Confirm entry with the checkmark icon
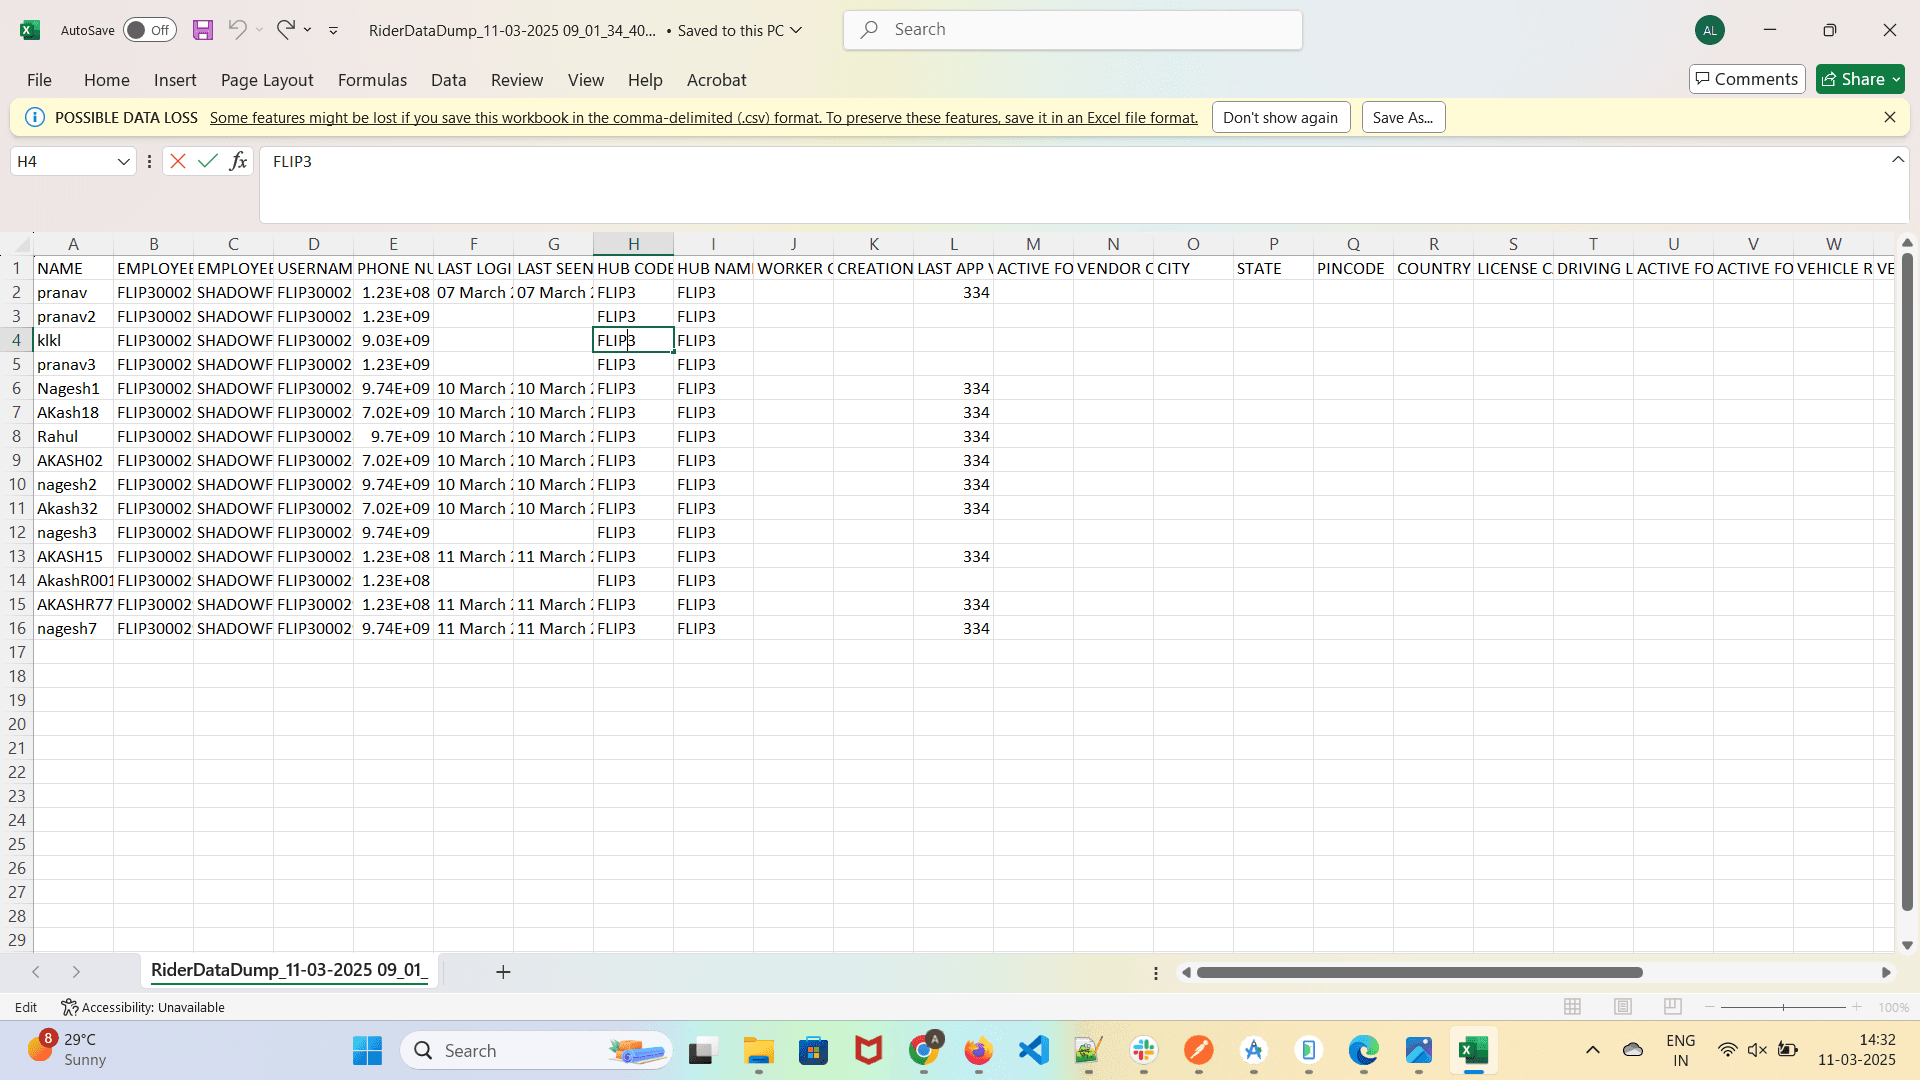The height and width of the screenshot is (1080, 1920). tap(208, 161)
